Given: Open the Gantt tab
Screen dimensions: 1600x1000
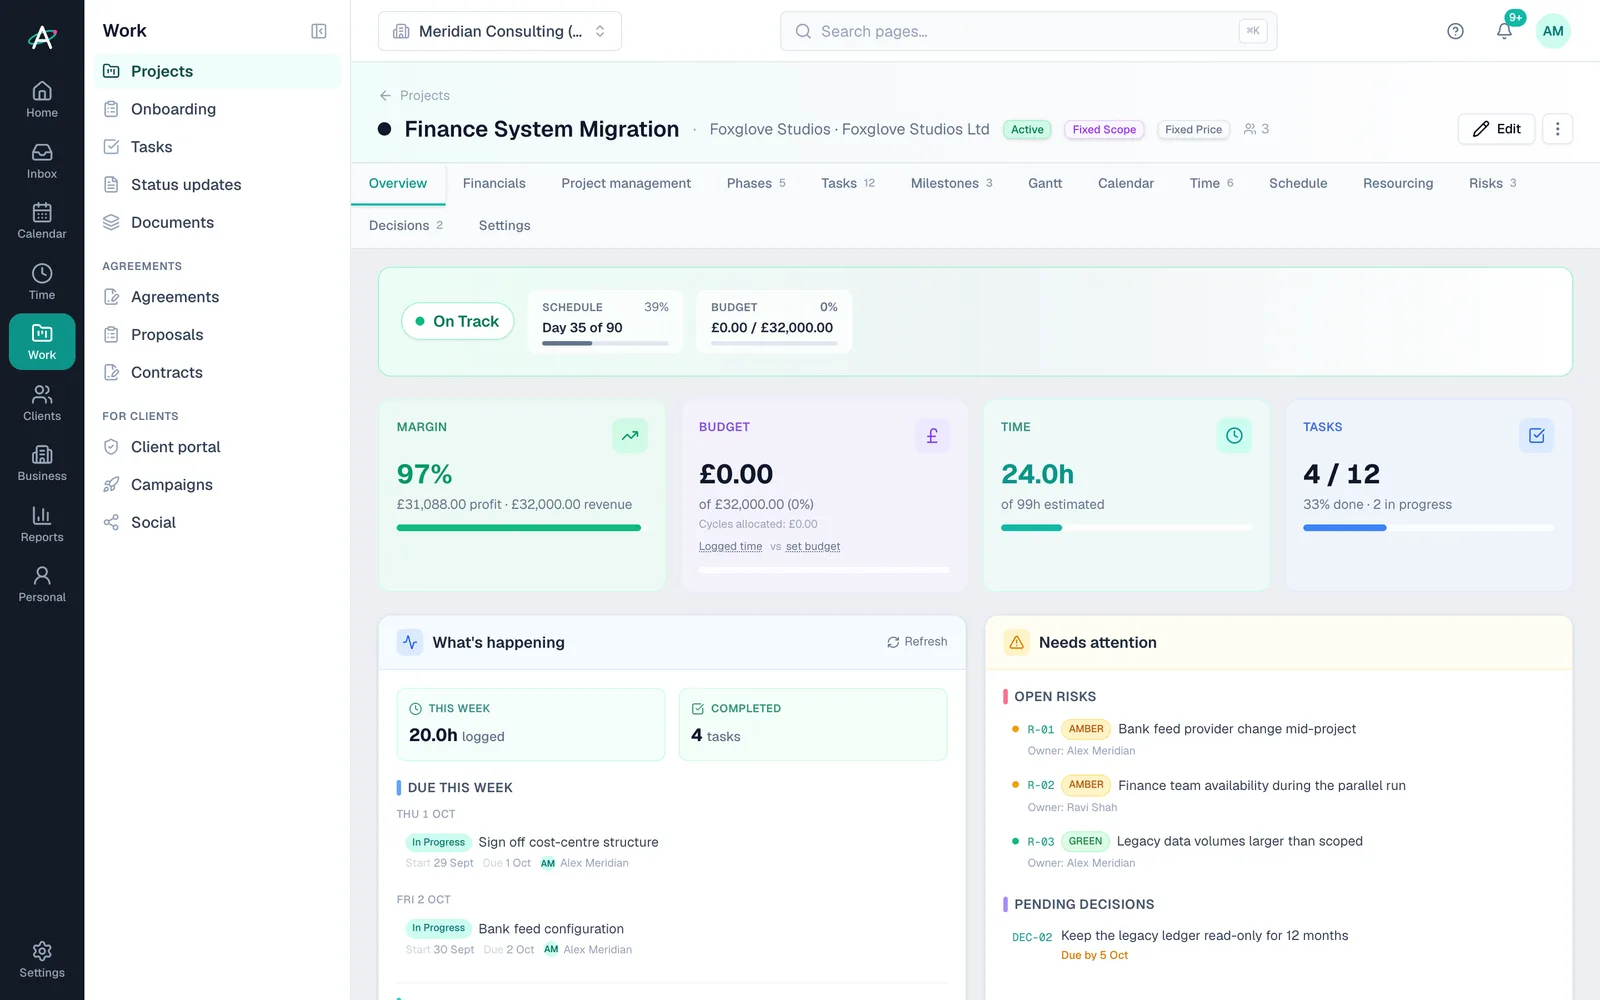Looking at the screenshot, I should click(1045, 183).
